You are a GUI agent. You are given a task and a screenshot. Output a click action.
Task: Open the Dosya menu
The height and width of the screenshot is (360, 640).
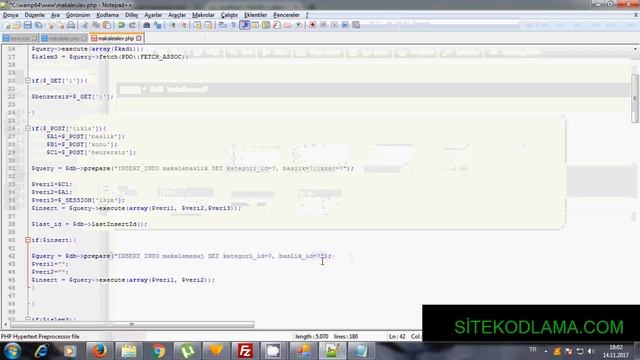point(11,15)
